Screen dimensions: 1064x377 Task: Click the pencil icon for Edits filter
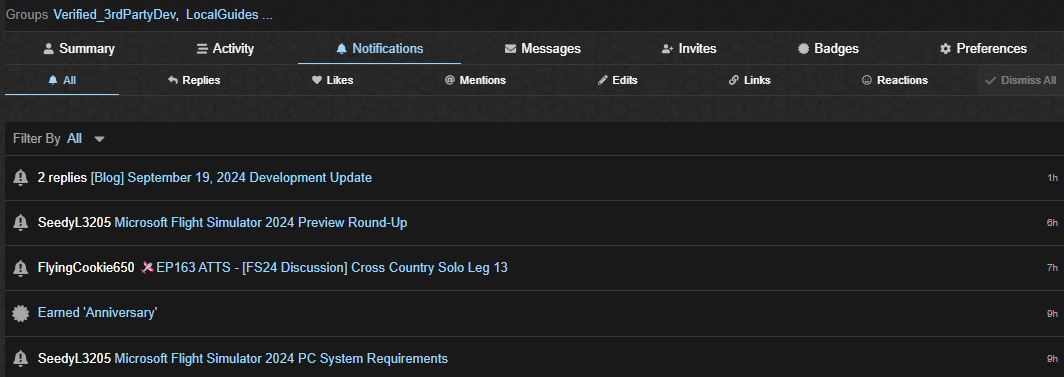coord(603,80)
